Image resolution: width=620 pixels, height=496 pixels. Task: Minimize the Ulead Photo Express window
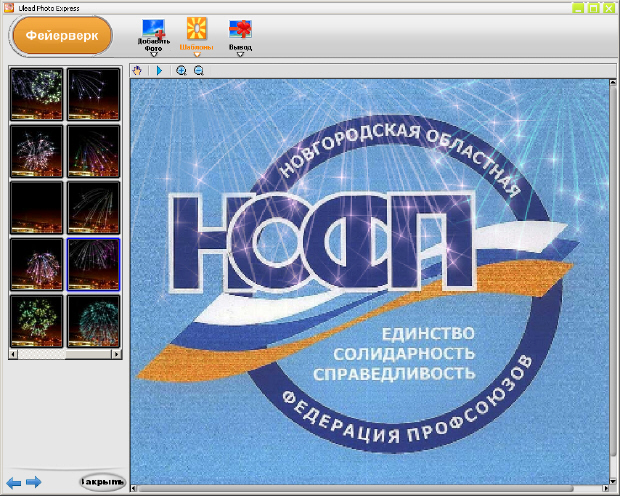pos(578,8)
